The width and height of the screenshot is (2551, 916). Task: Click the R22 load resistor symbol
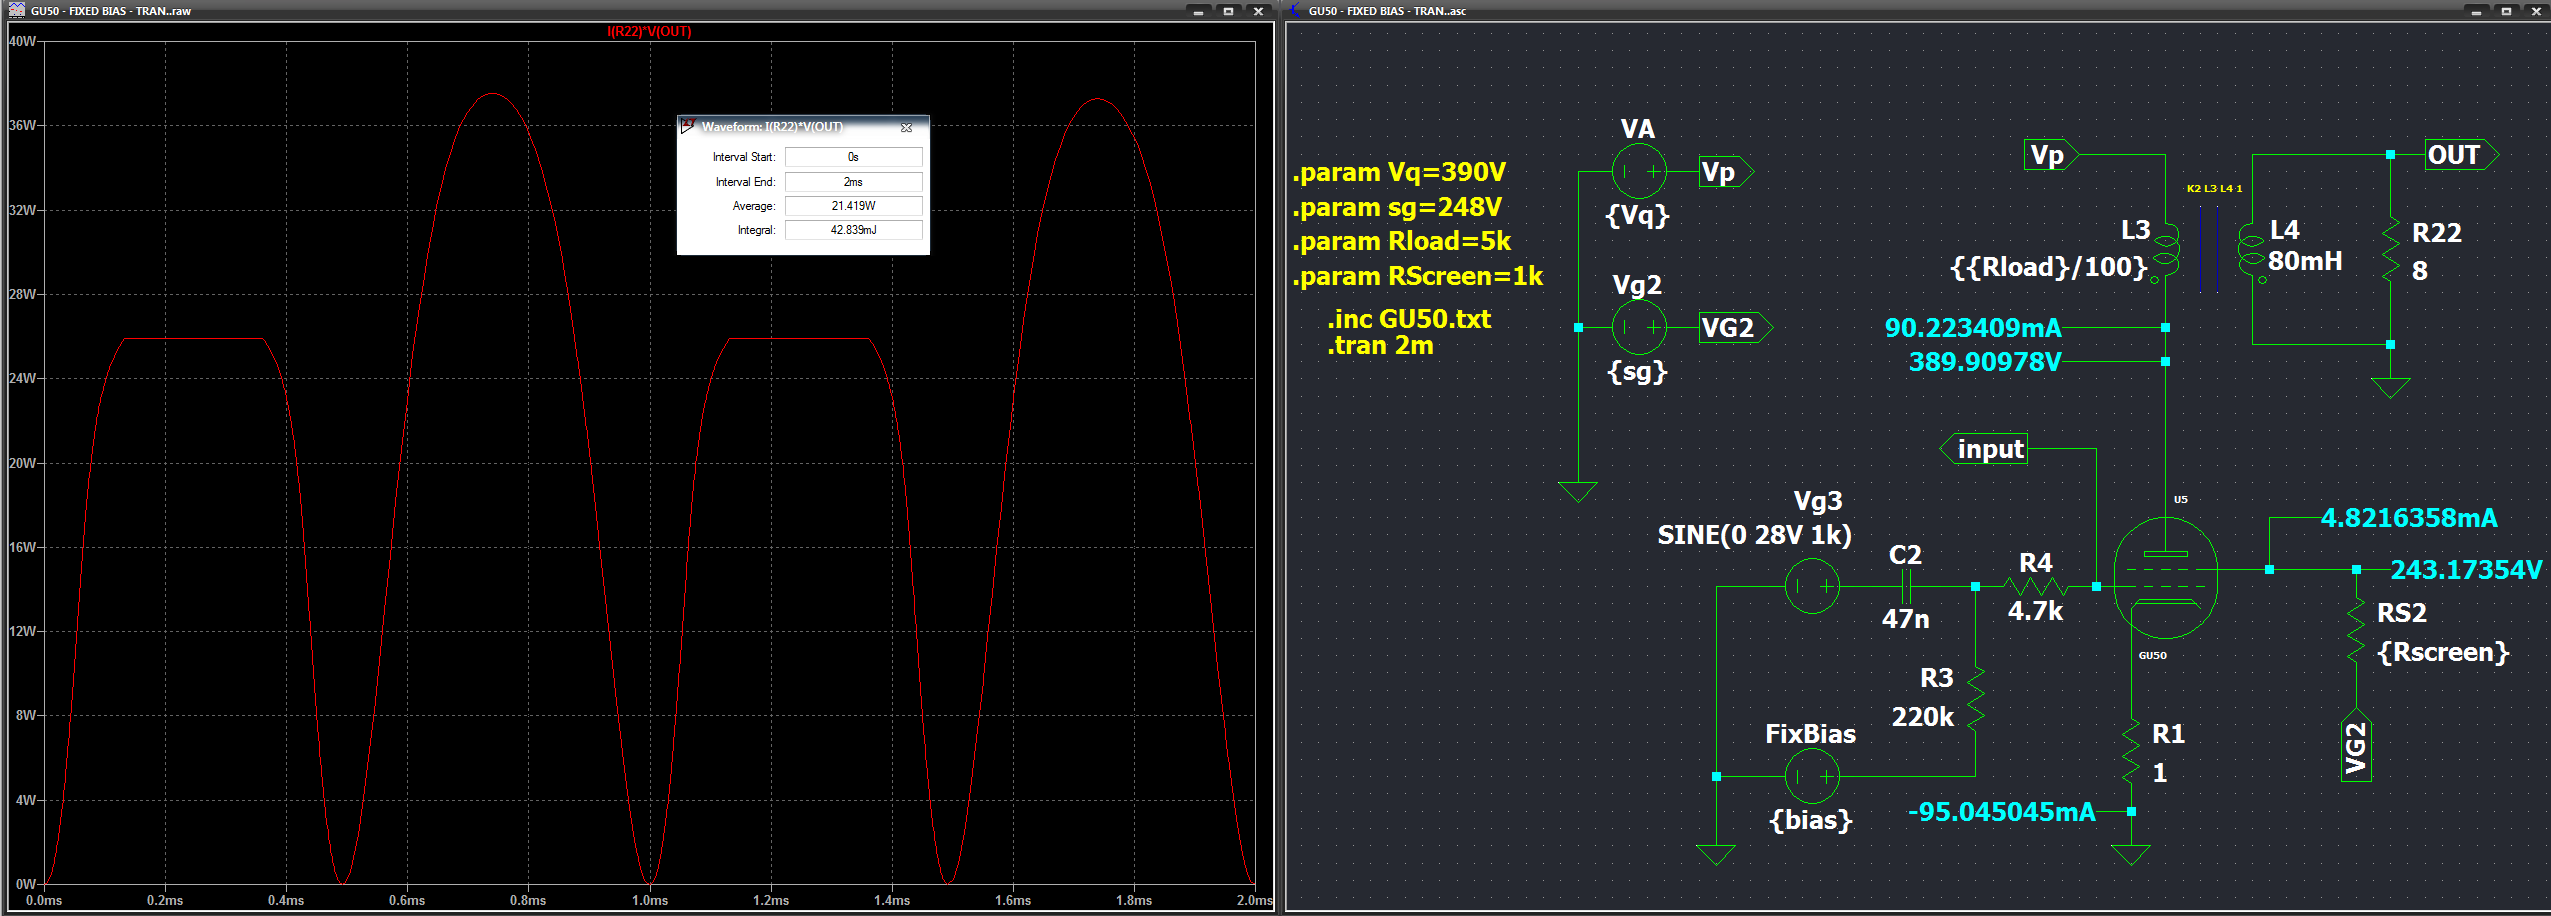[2391, 251]
